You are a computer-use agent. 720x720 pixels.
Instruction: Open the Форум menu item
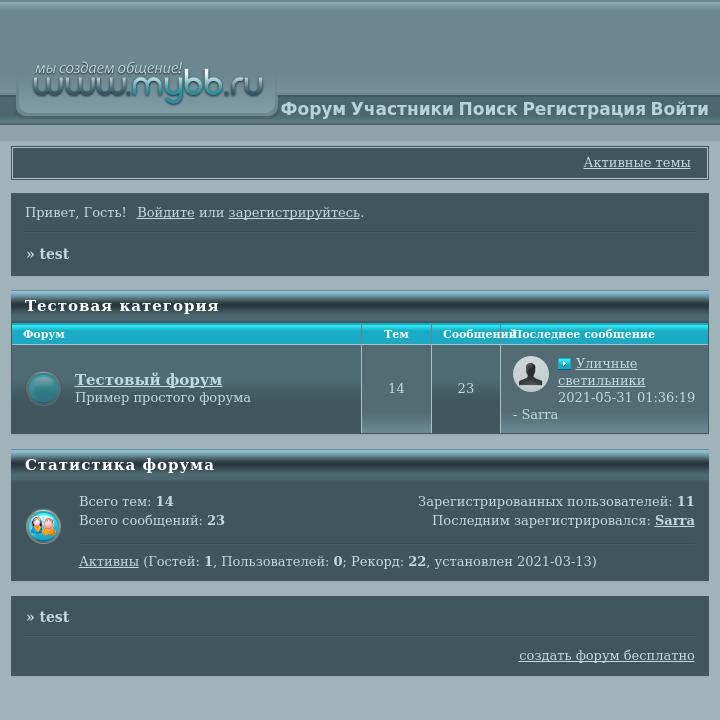313,109
